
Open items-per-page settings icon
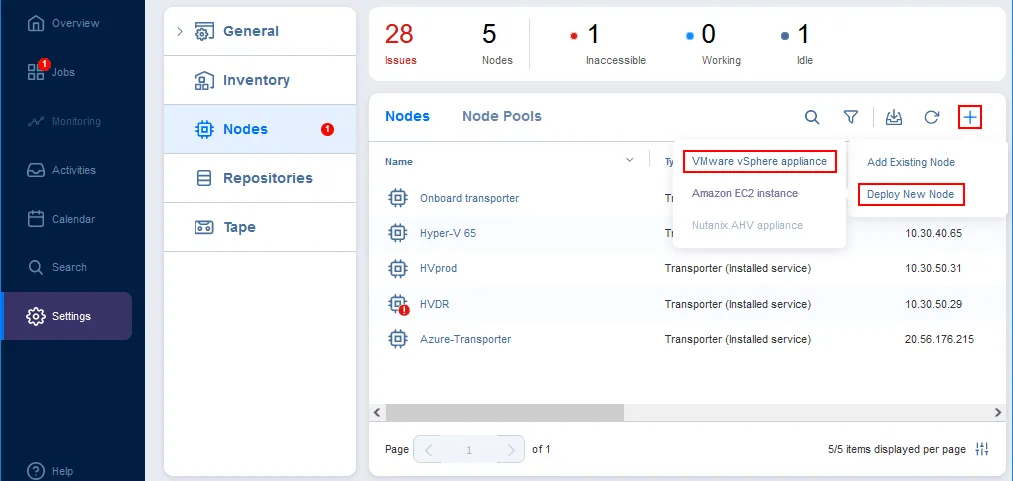(982, 449)
